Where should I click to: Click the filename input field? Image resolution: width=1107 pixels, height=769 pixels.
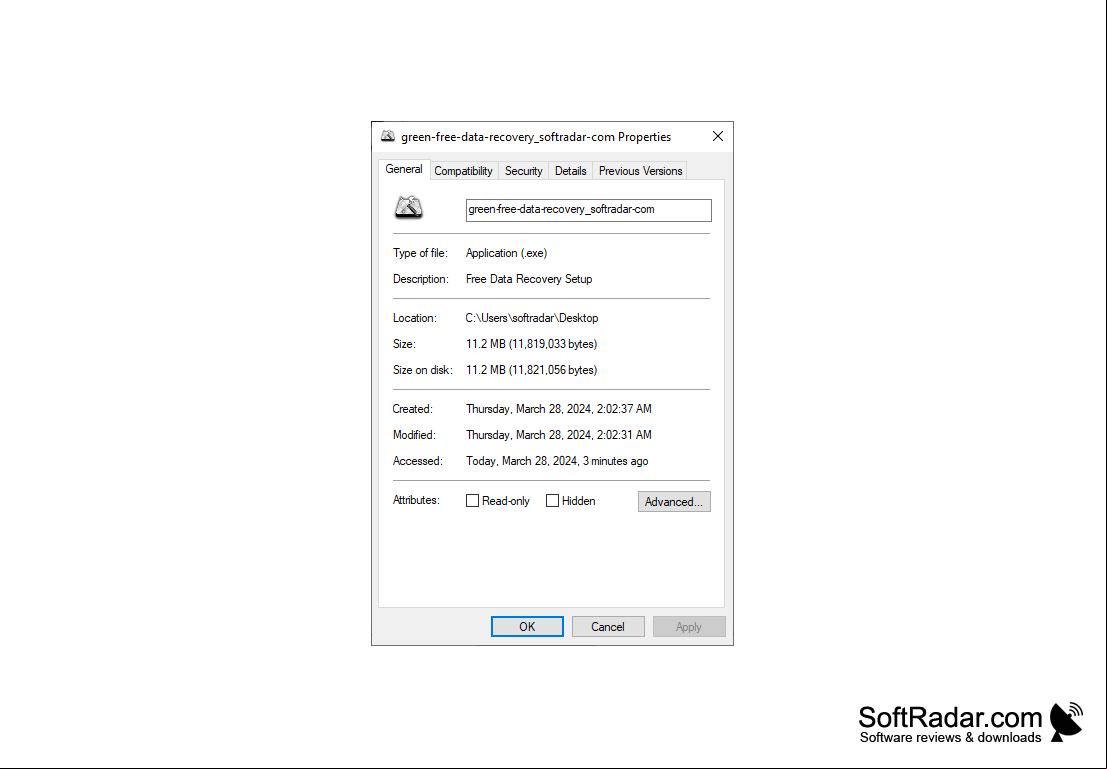point(588,210)
